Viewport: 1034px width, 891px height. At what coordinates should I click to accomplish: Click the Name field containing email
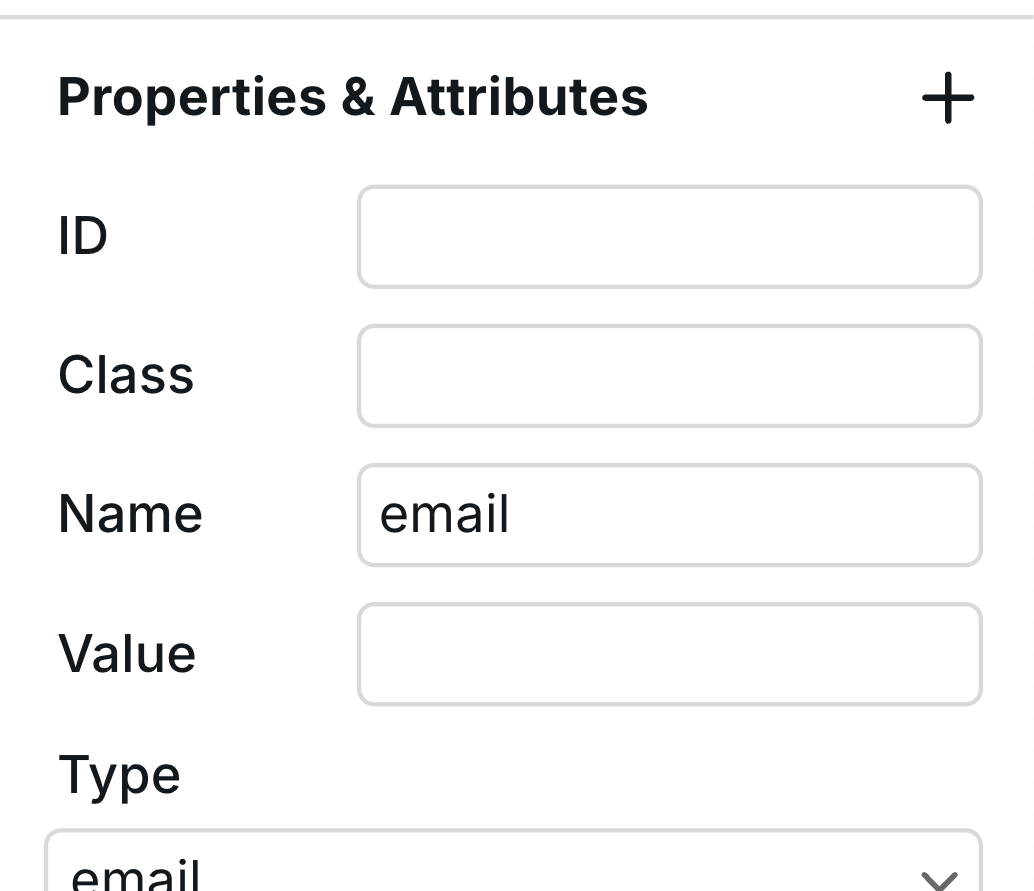669,514
